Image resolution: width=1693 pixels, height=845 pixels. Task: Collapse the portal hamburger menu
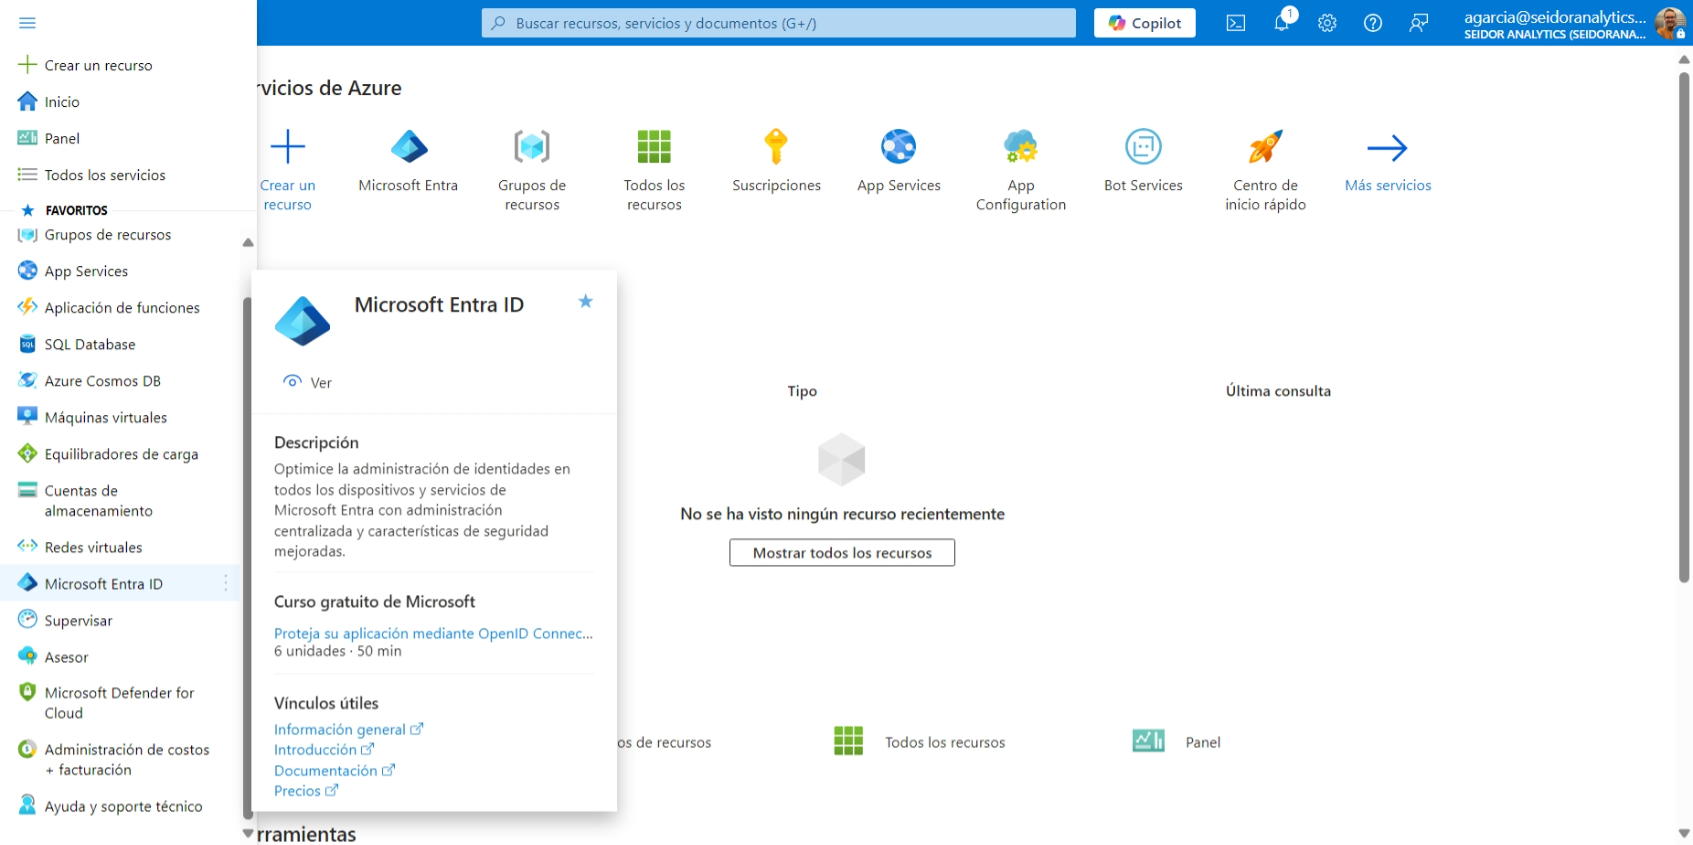27,23
